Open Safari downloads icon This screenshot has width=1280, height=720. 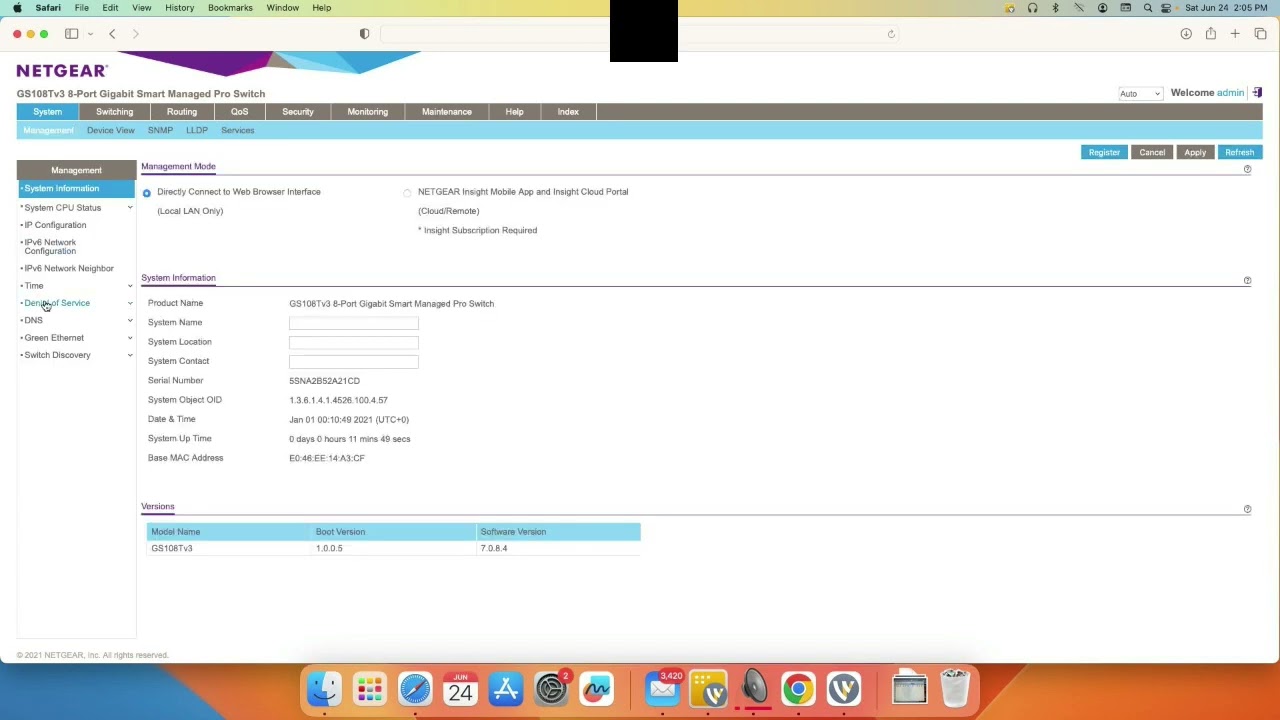(x=1186, y=34)
